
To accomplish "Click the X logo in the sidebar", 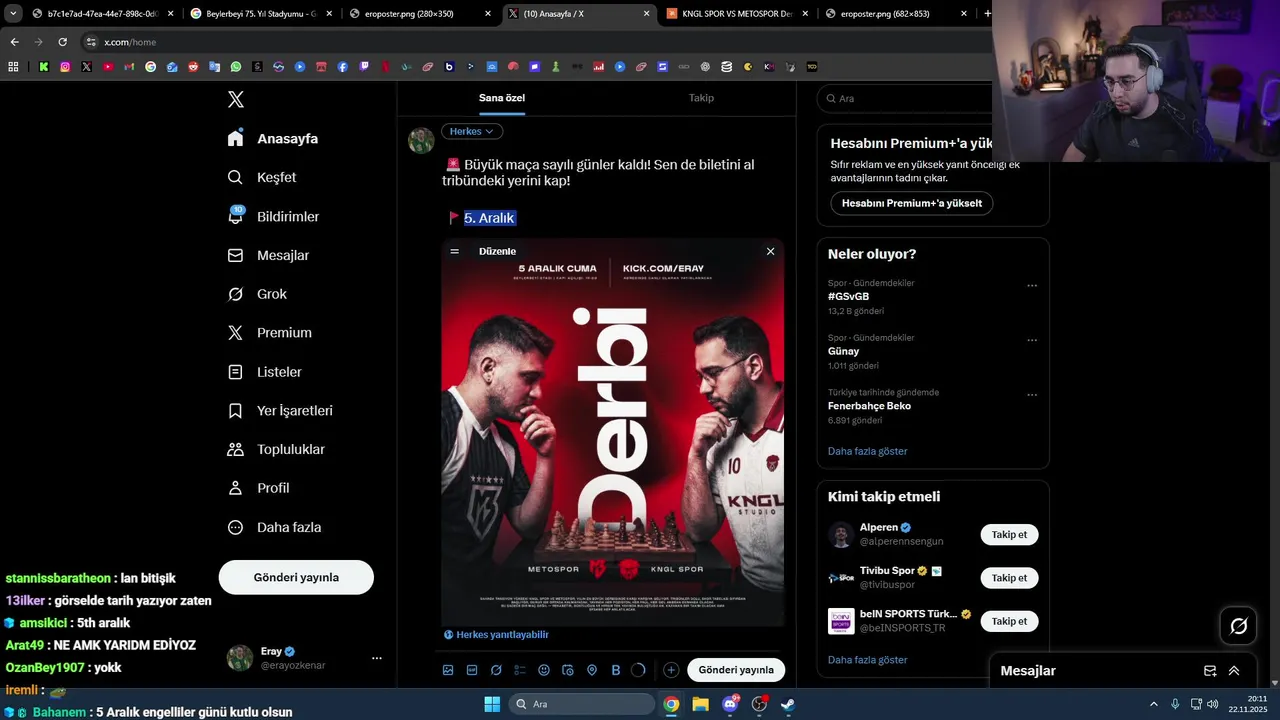I will (236, 99).
